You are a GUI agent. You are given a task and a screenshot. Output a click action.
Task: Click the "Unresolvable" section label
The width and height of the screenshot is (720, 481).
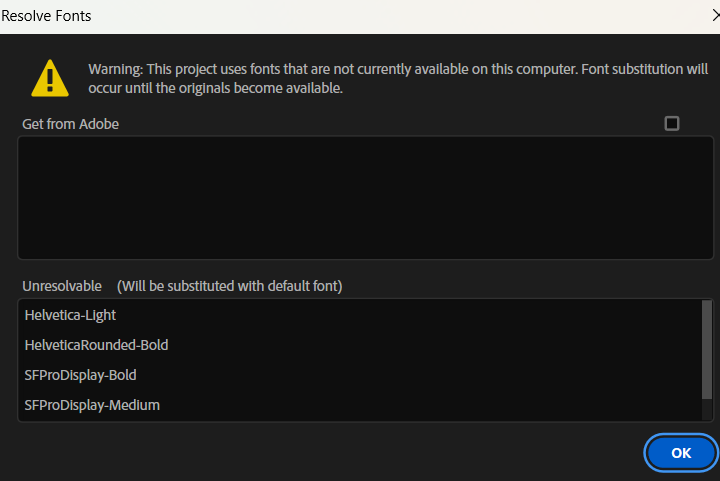pyautogui.click(x=62, y=286)
